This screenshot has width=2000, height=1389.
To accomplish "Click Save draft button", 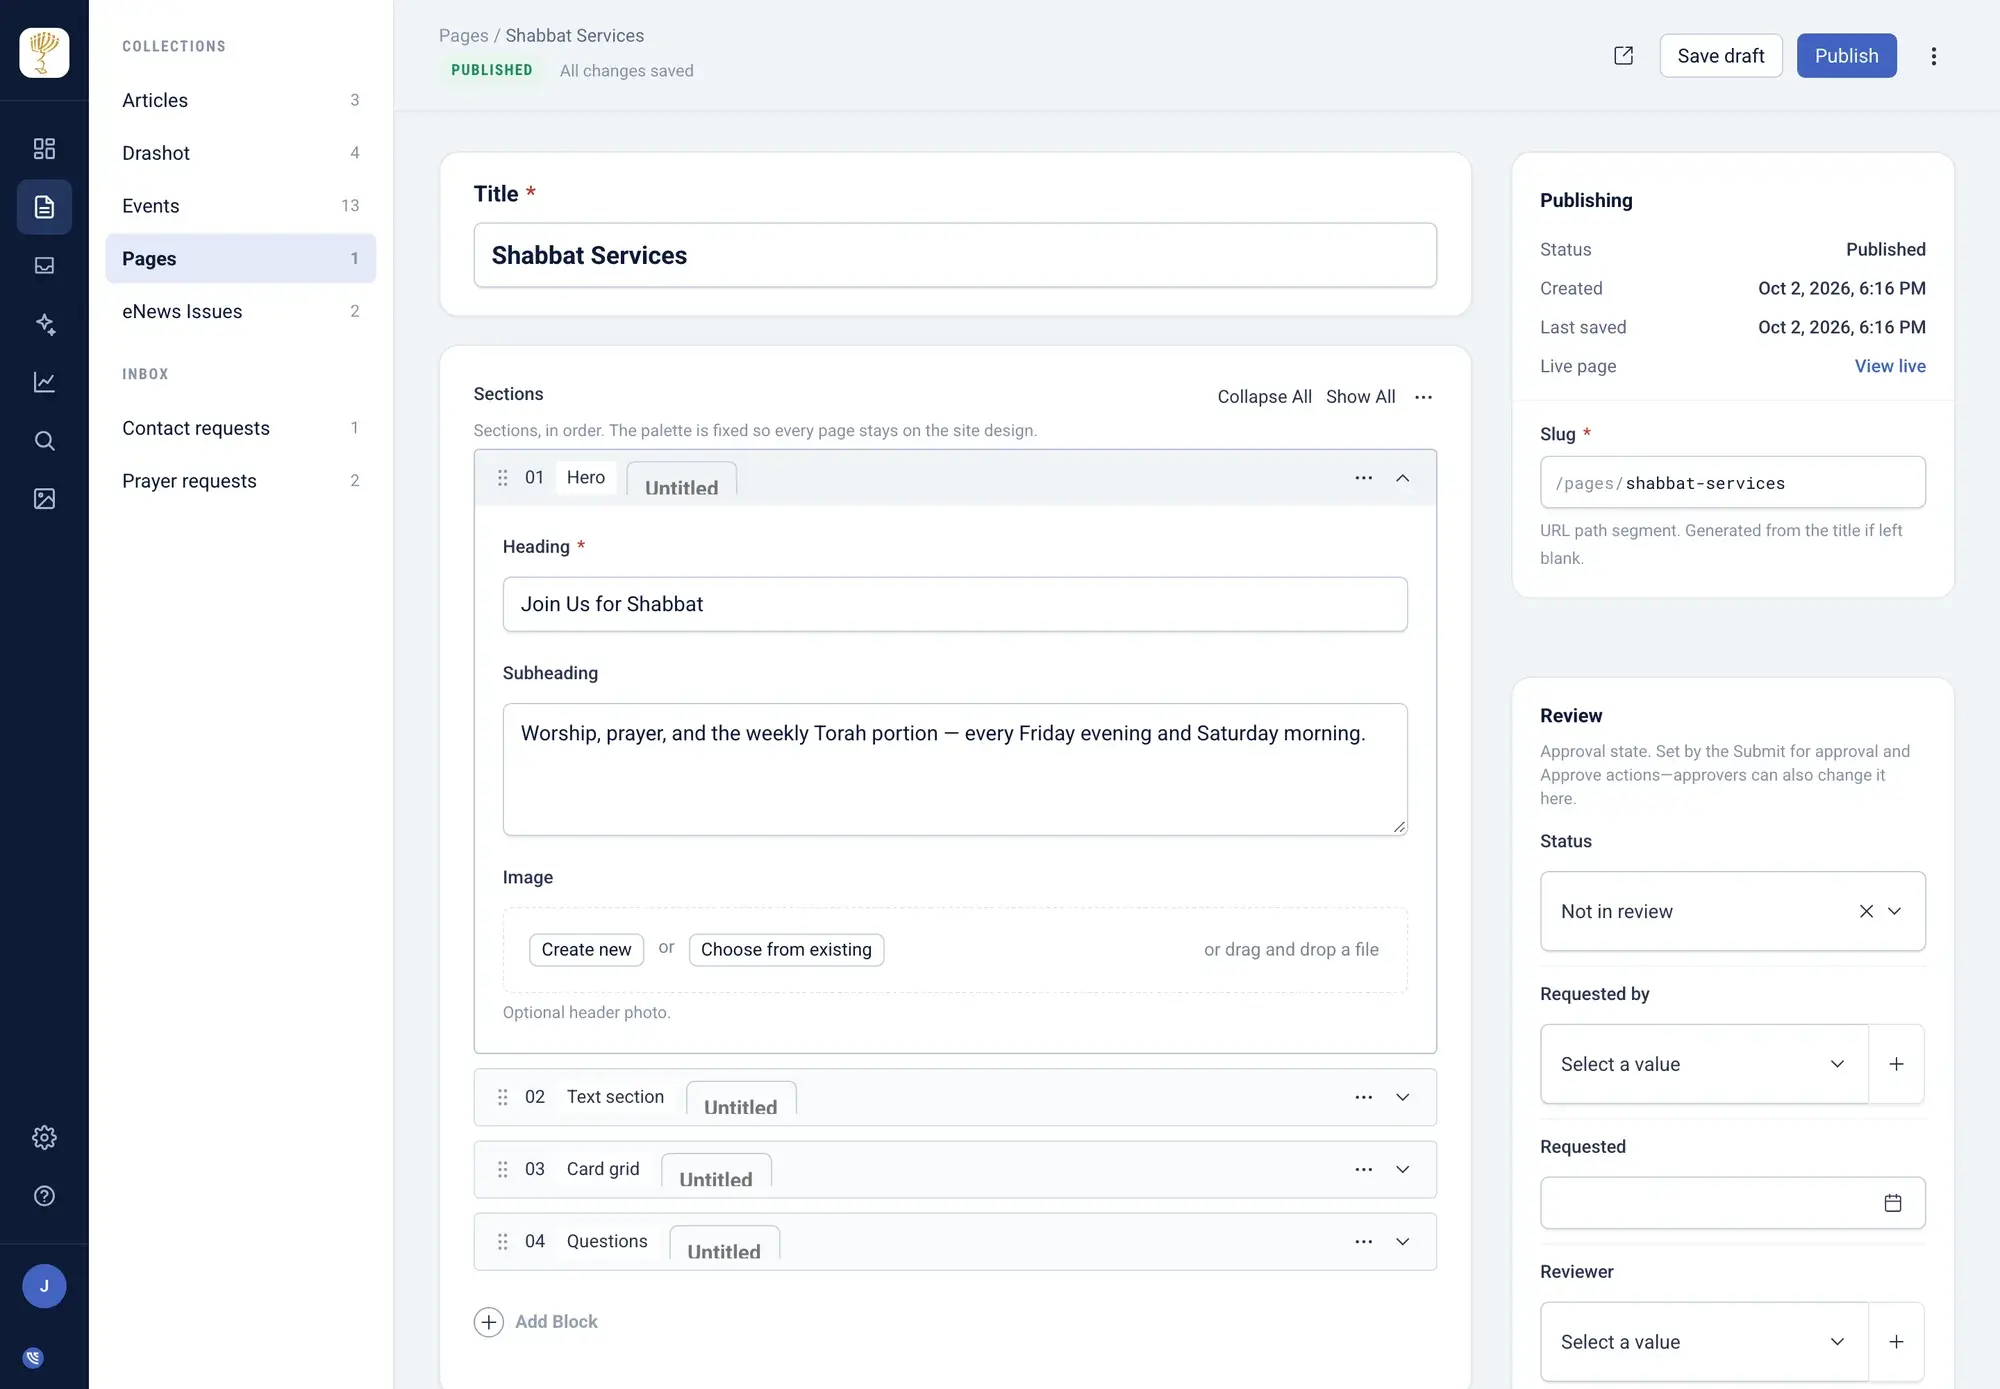I will (1720, 56).
